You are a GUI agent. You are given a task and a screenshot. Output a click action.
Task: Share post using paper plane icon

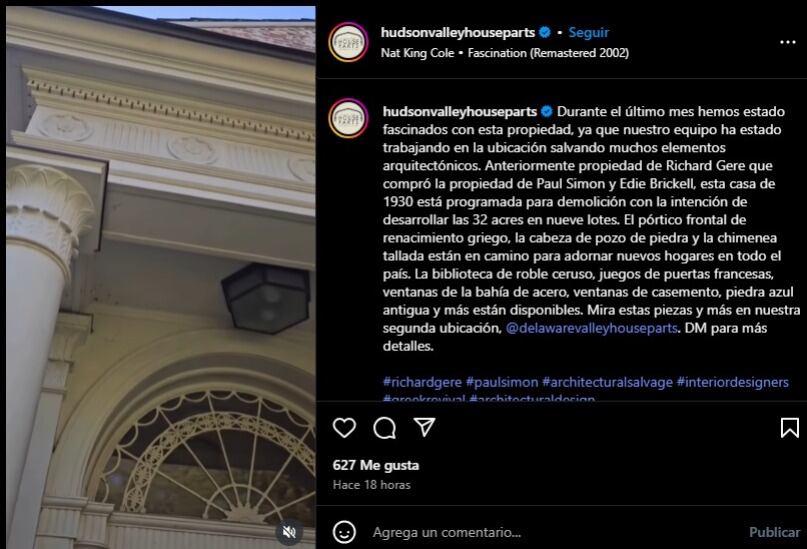pyautogui.click(x=425, y=427)
